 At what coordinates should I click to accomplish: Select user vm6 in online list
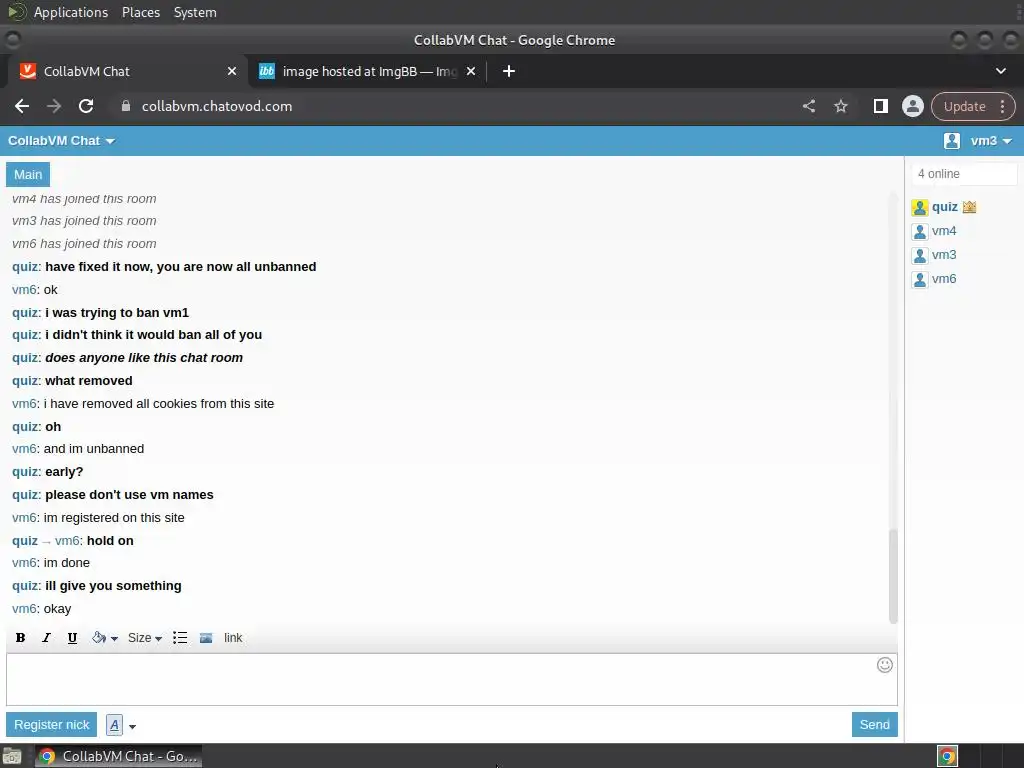pos(944,279)
